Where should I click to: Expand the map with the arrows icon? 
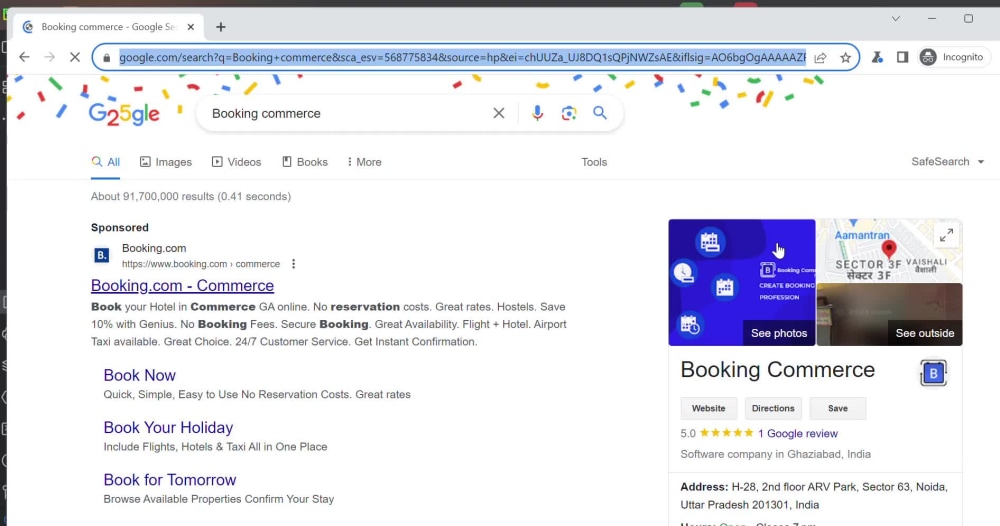point(946,235)
